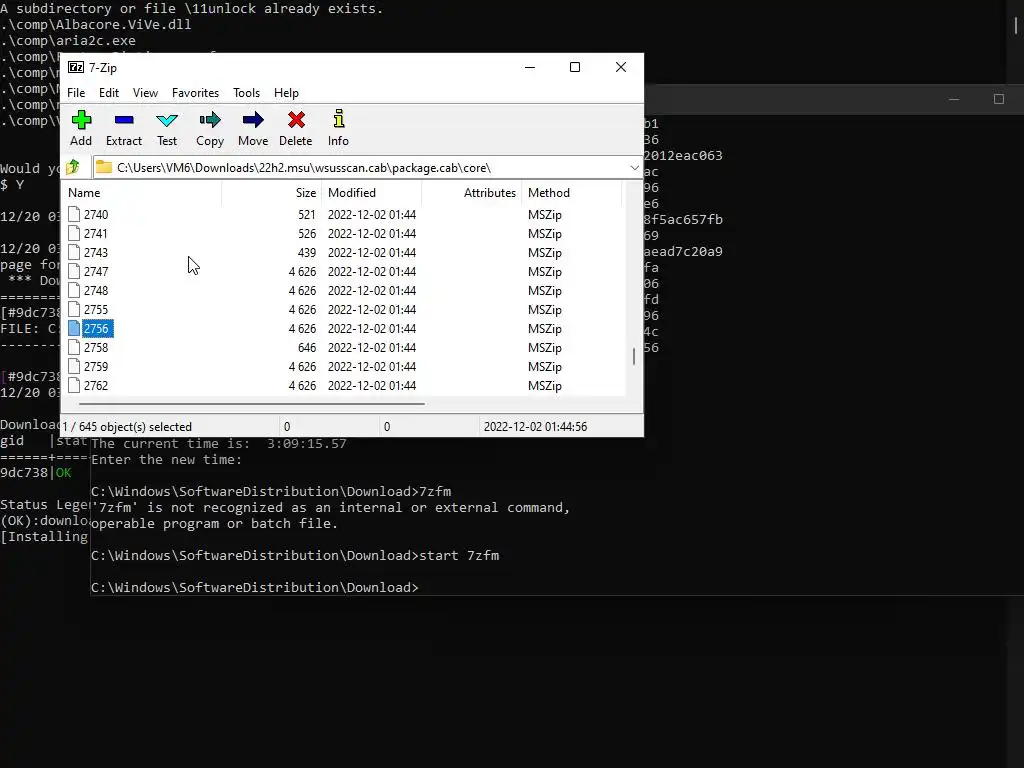Click file icon of entry 2748
The width and height of the screenshot is (1024, 768).
click(x=74, y=290)
